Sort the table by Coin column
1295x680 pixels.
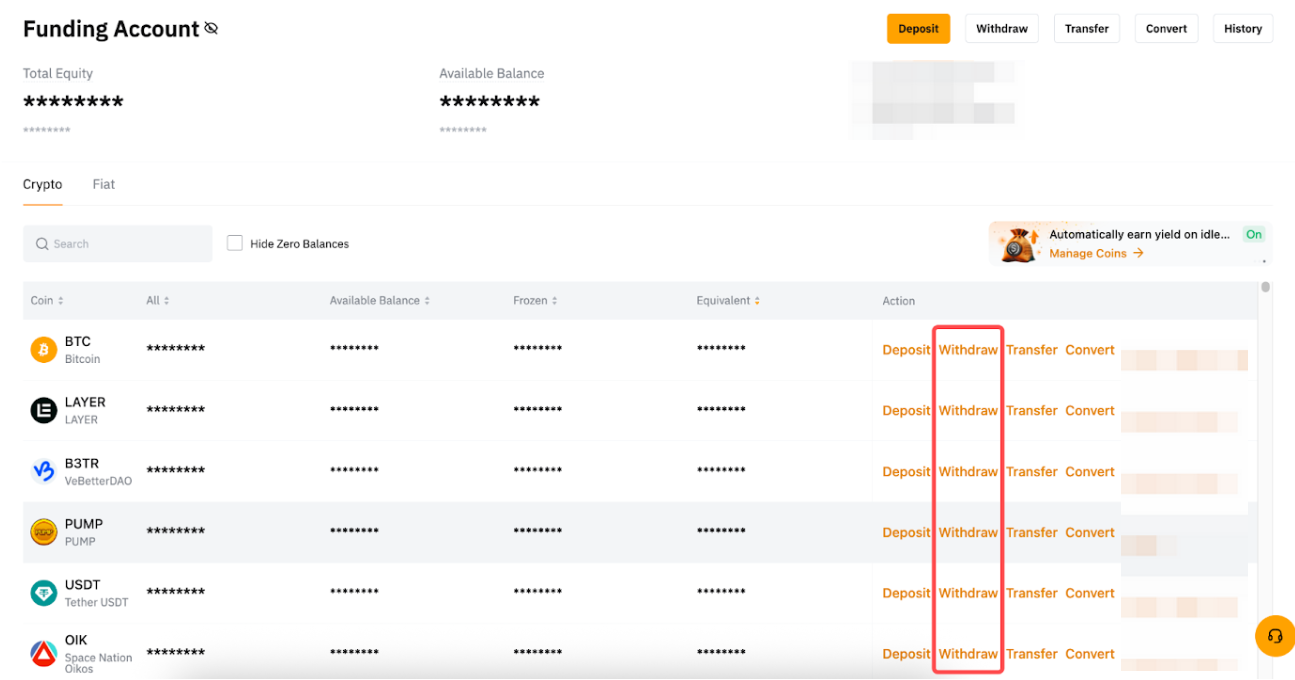47,301
